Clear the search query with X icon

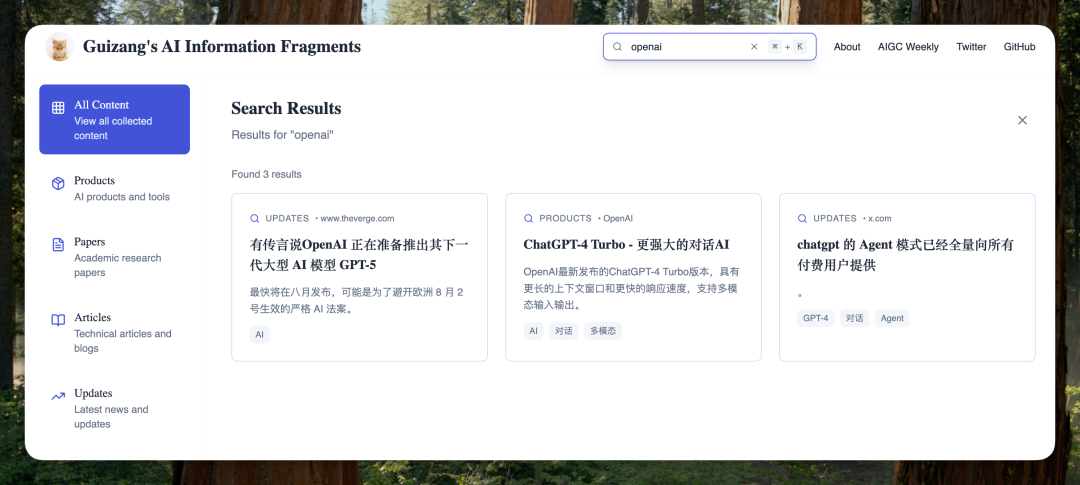tap(754, 47)
